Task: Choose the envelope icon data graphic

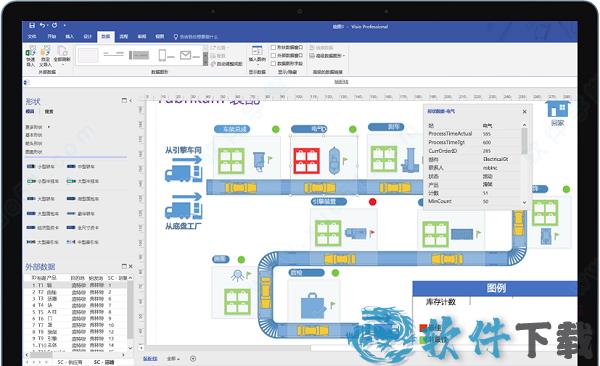Action: 189,56
